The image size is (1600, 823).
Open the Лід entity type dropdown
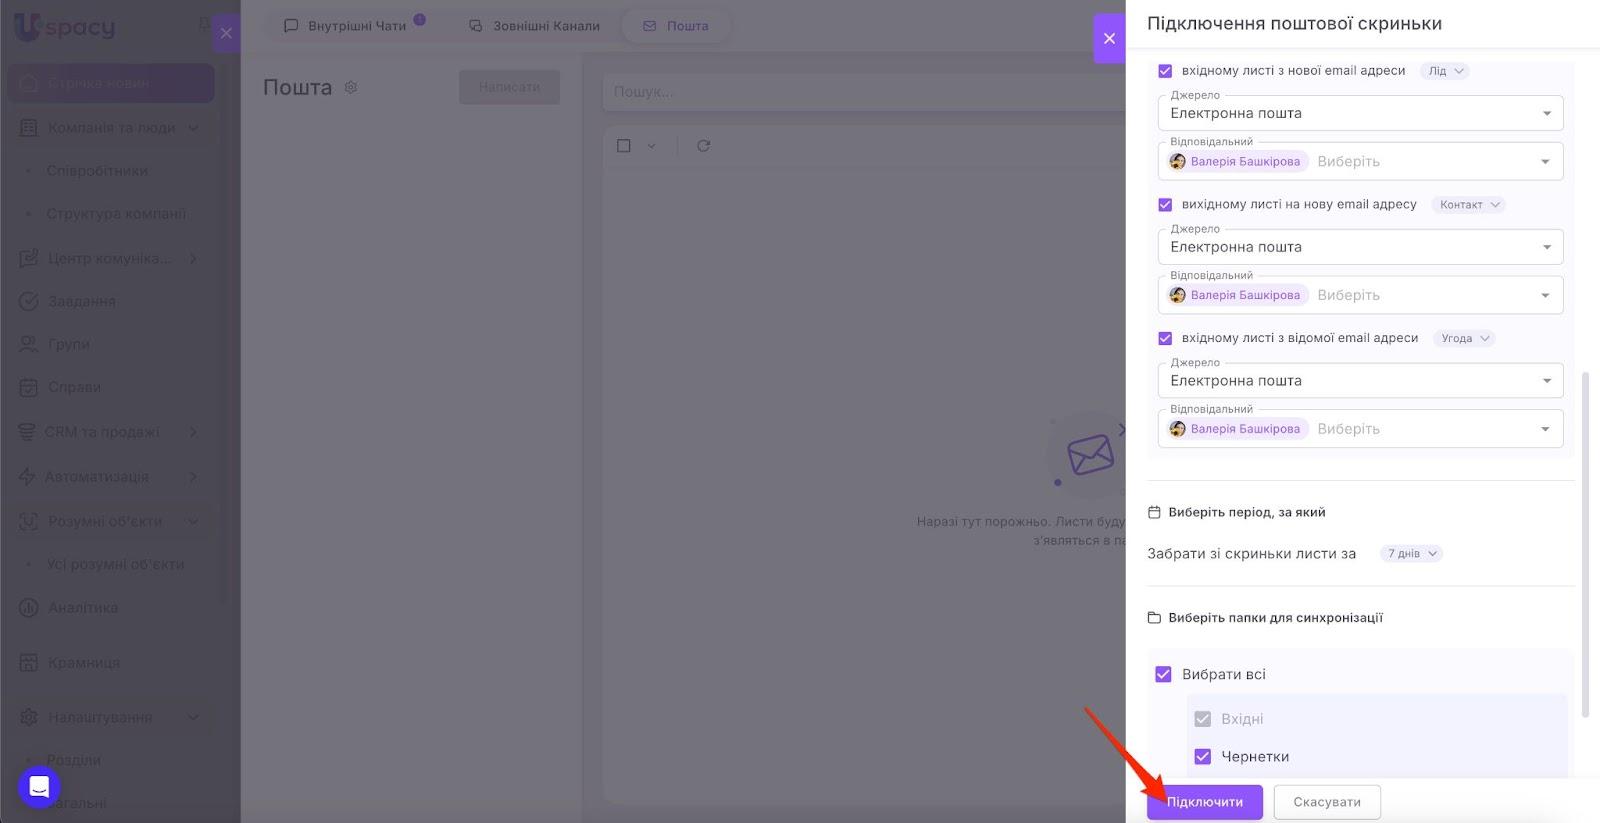(x=1445, y=71)
